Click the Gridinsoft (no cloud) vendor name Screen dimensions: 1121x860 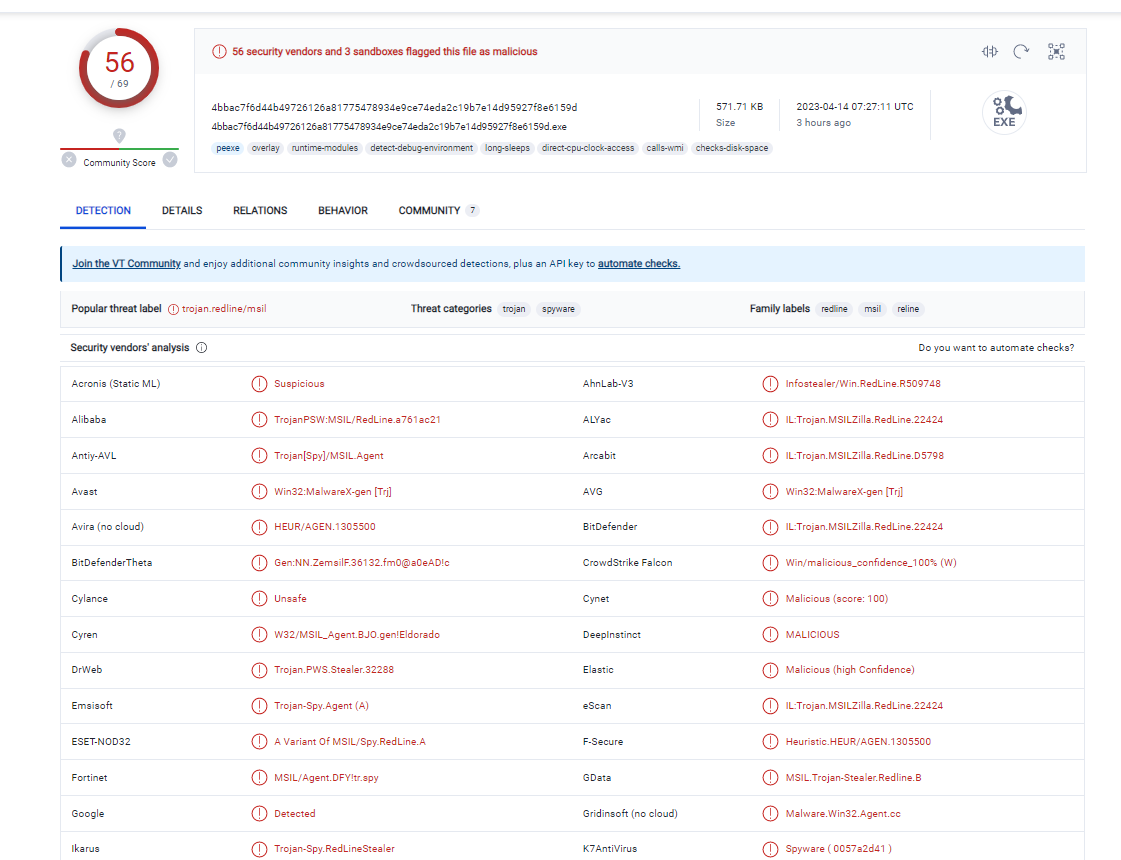click(x=630, y=814)
